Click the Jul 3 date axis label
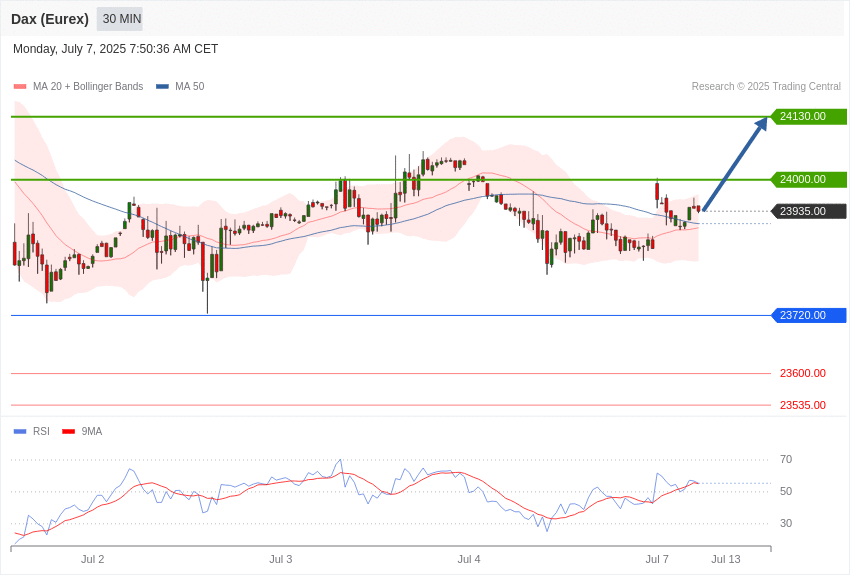Screen dimensions: 850x576 281,559
